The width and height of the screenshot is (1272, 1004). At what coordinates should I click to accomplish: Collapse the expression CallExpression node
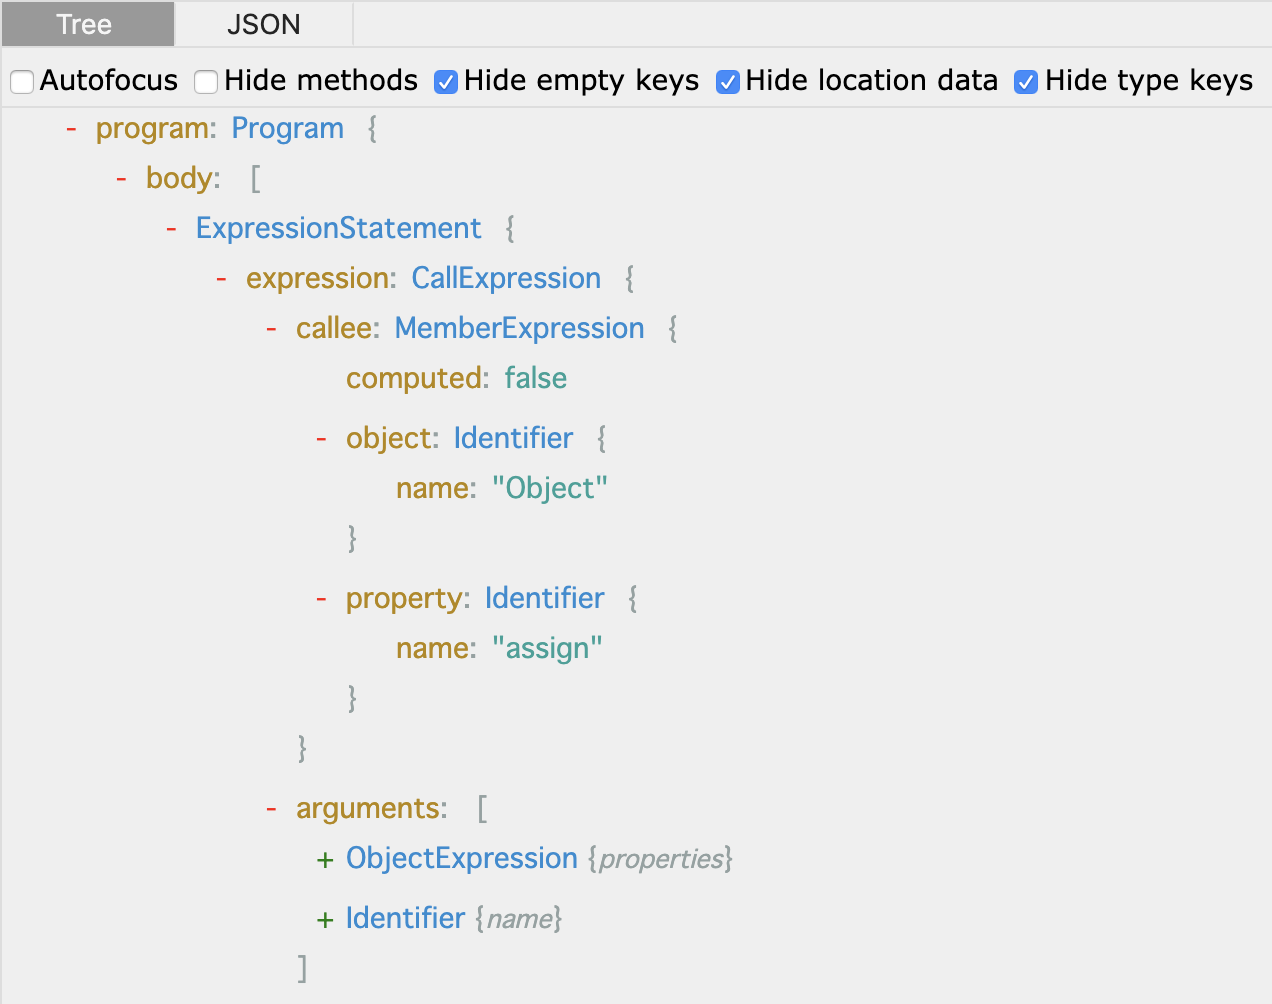click(x=221, y=279)
